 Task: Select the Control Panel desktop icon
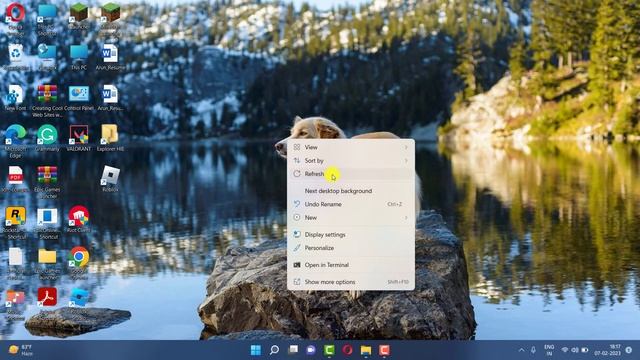[x=79, y=97]
